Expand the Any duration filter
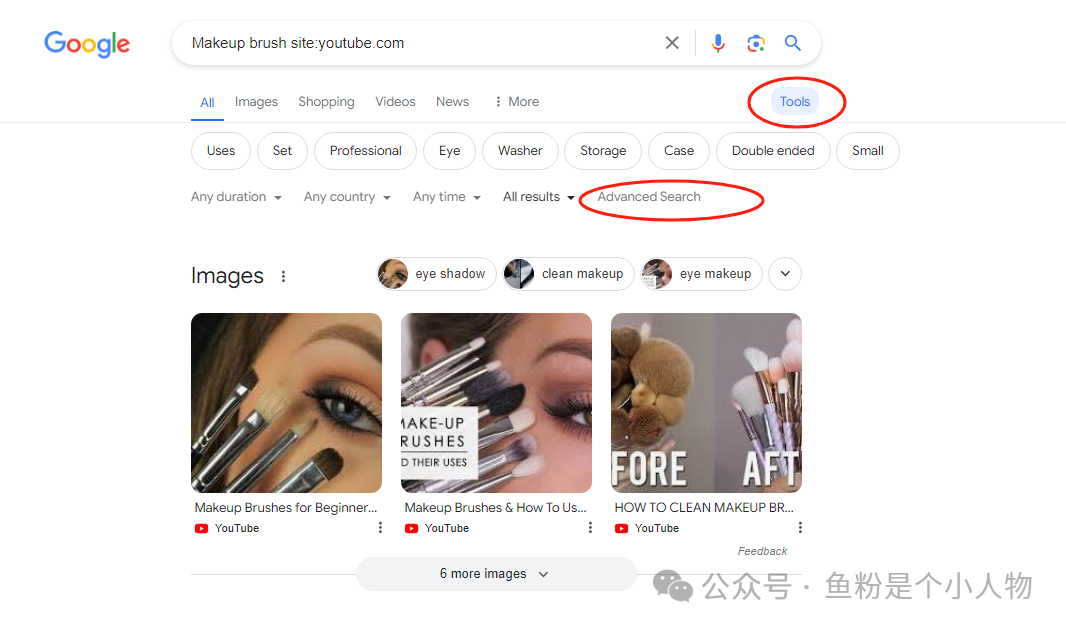The height and width of the screenshot is (629, 1066). click(x=236, y=197)
